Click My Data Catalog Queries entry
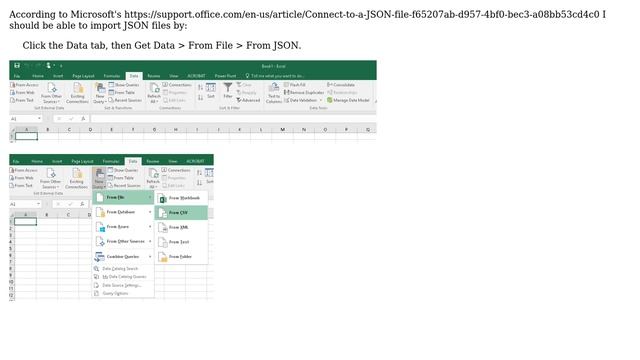 (x=123, y=277)
